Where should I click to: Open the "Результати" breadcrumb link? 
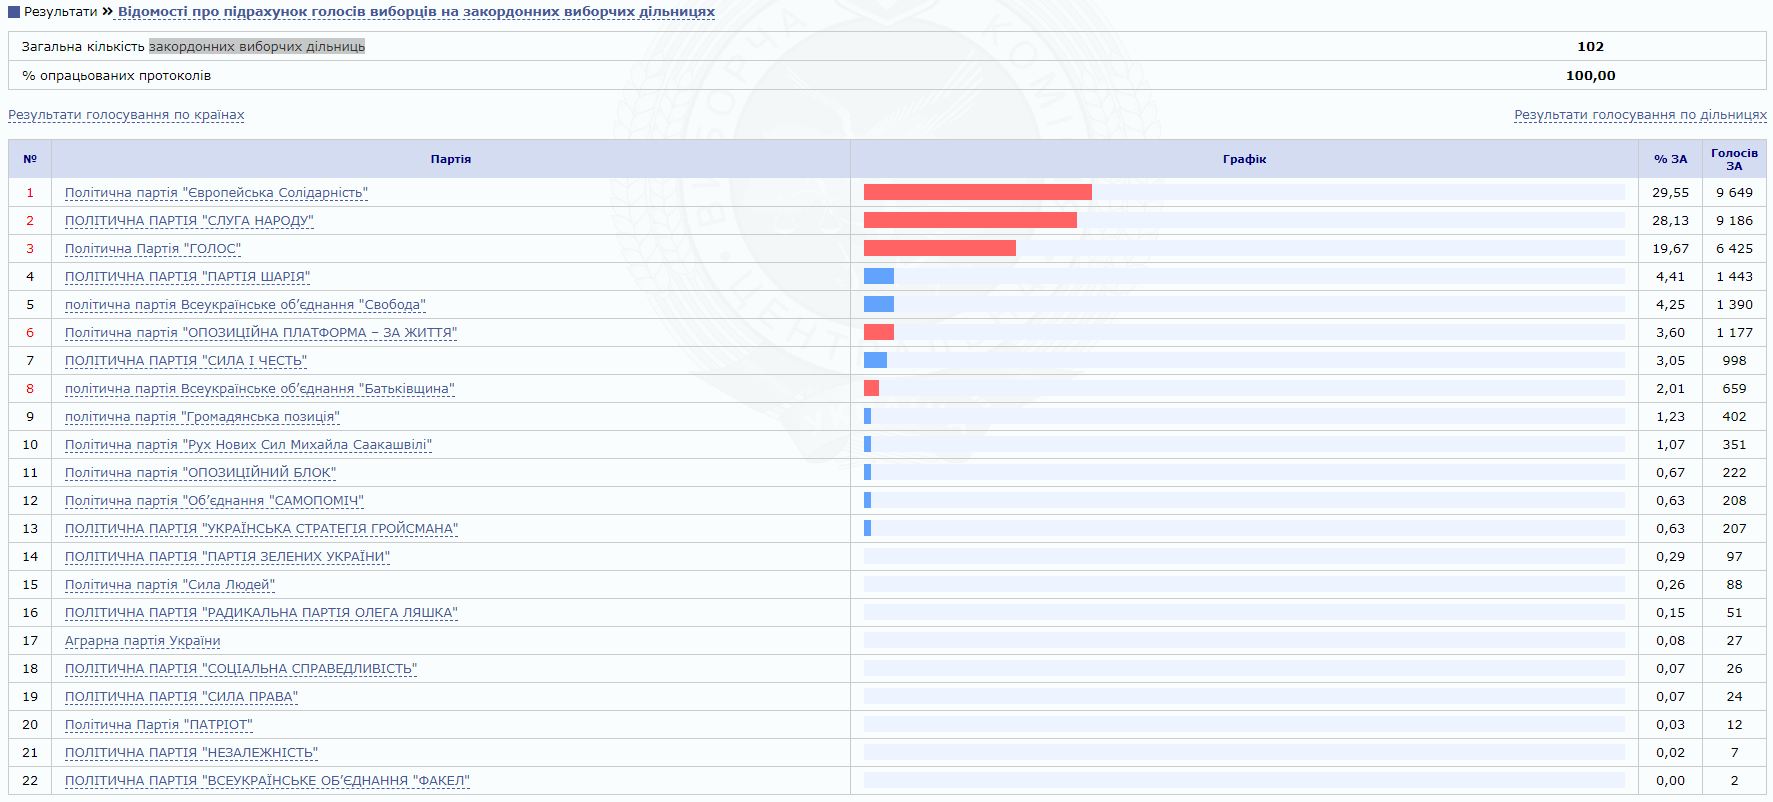click(x=60, y=12)
